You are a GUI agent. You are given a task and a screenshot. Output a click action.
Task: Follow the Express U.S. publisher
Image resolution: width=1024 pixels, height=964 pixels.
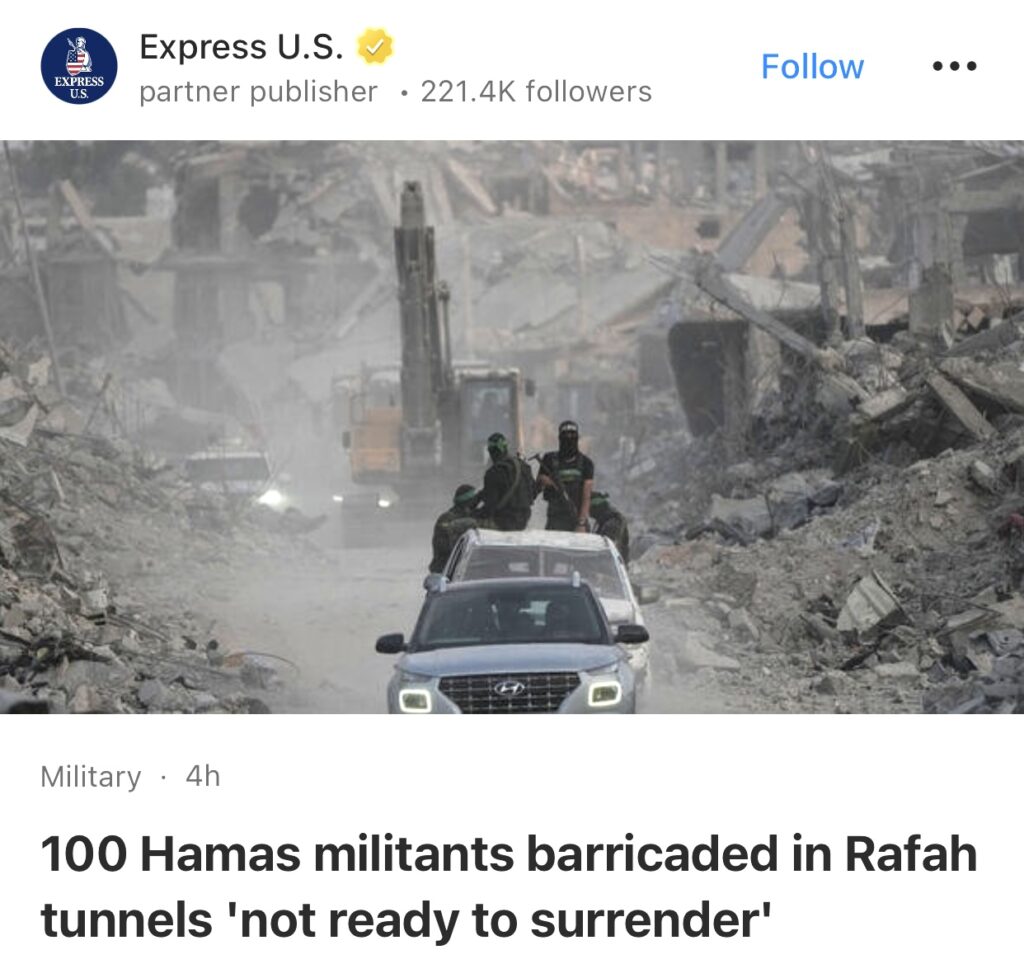click(812, 67)
